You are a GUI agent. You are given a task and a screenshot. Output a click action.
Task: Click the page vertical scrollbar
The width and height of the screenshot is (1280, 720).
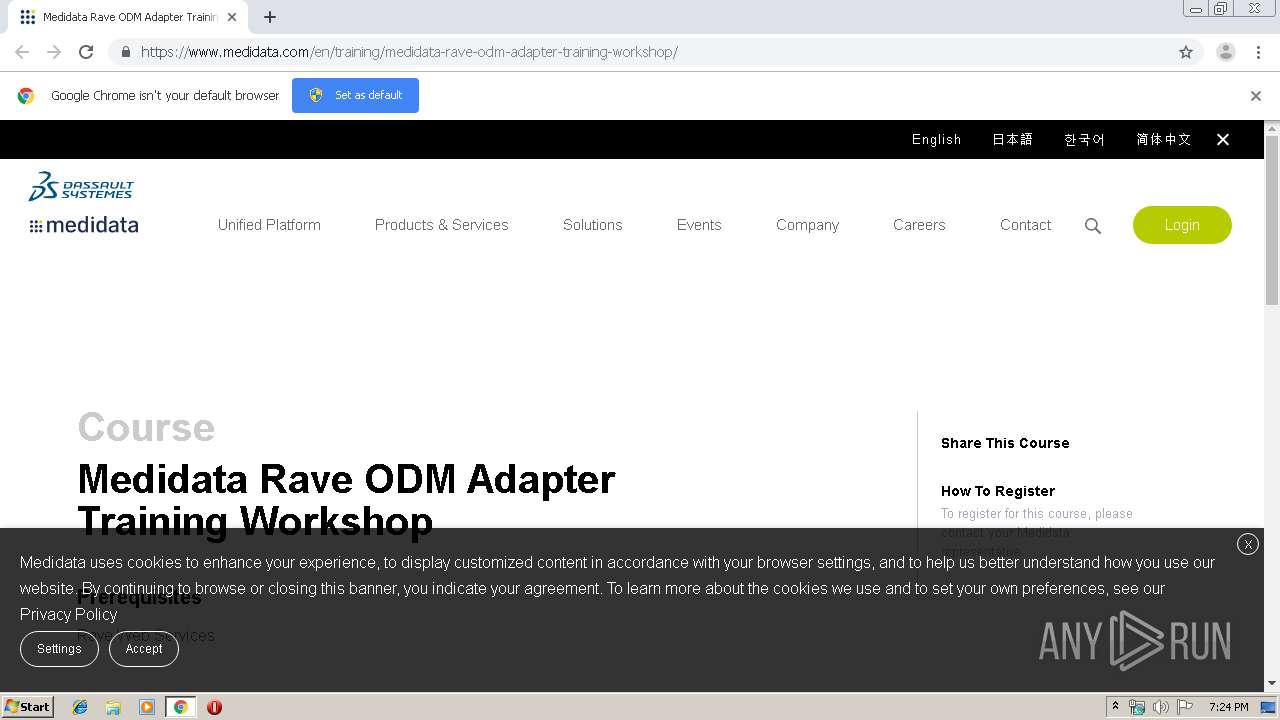click(x=1272, y=220)
